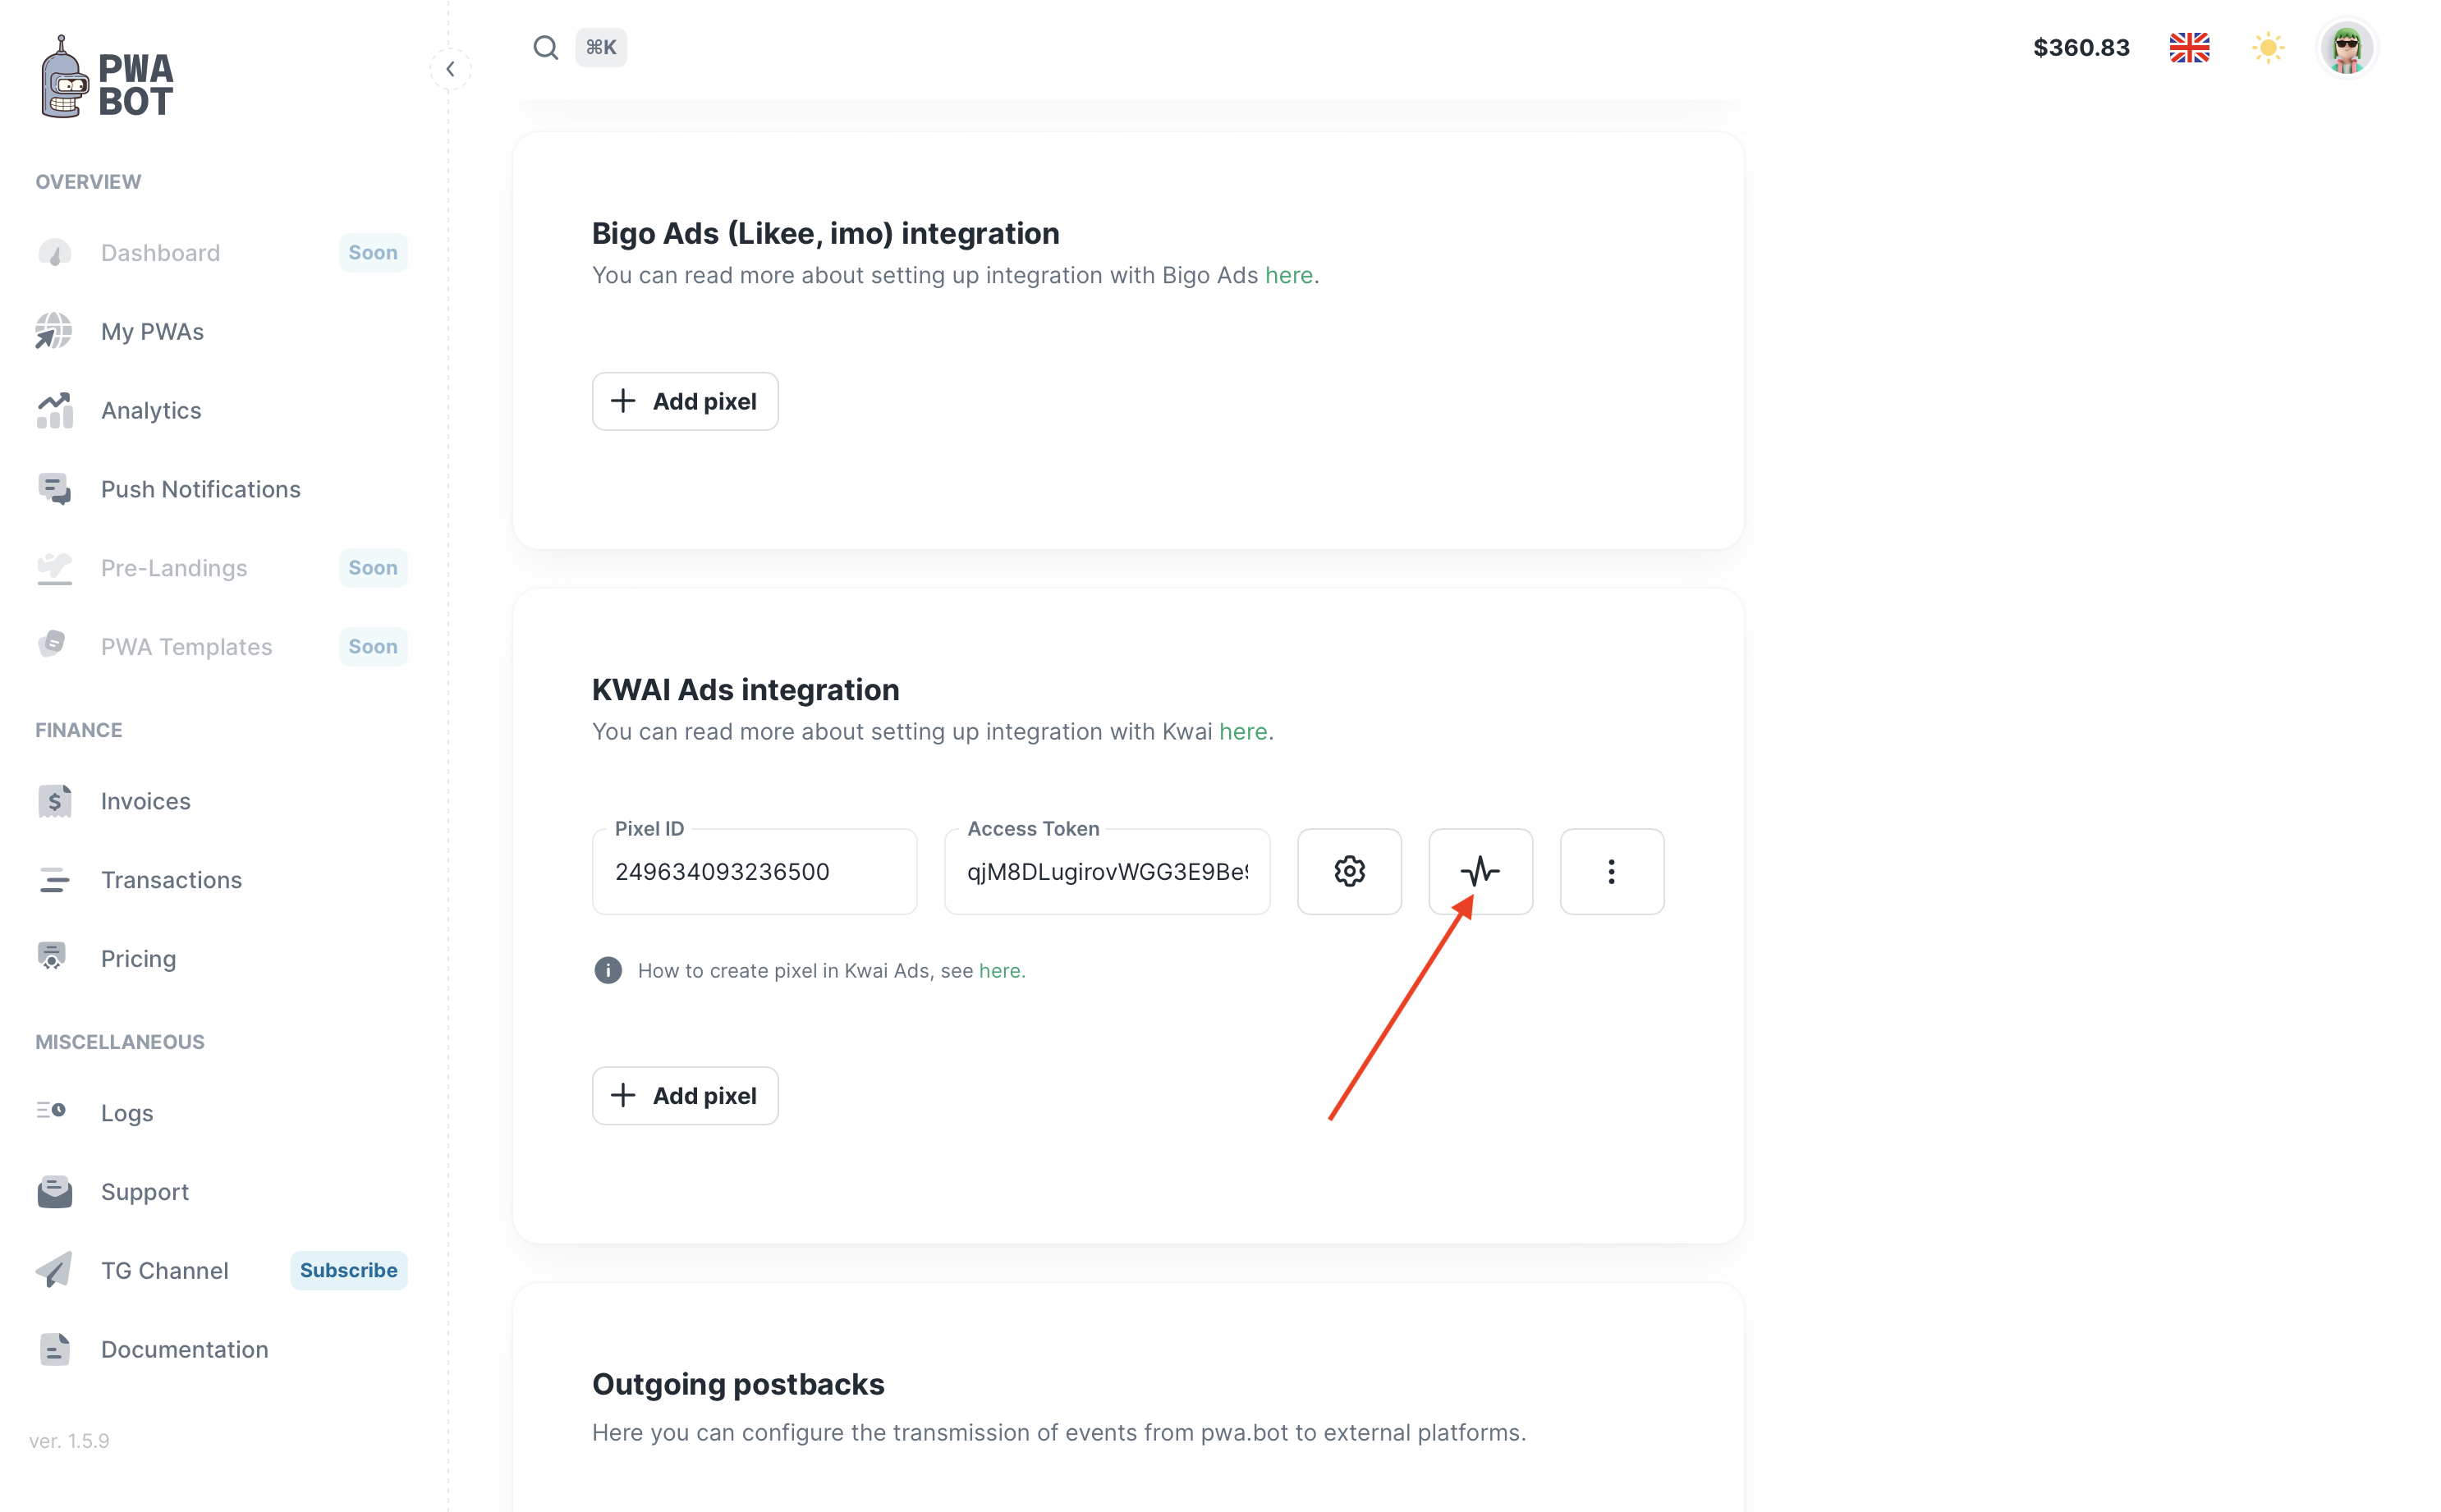This screenshot has height=1512, width=2441.
Task: Open the UK flag language selector
Action: pos(2189,47)
